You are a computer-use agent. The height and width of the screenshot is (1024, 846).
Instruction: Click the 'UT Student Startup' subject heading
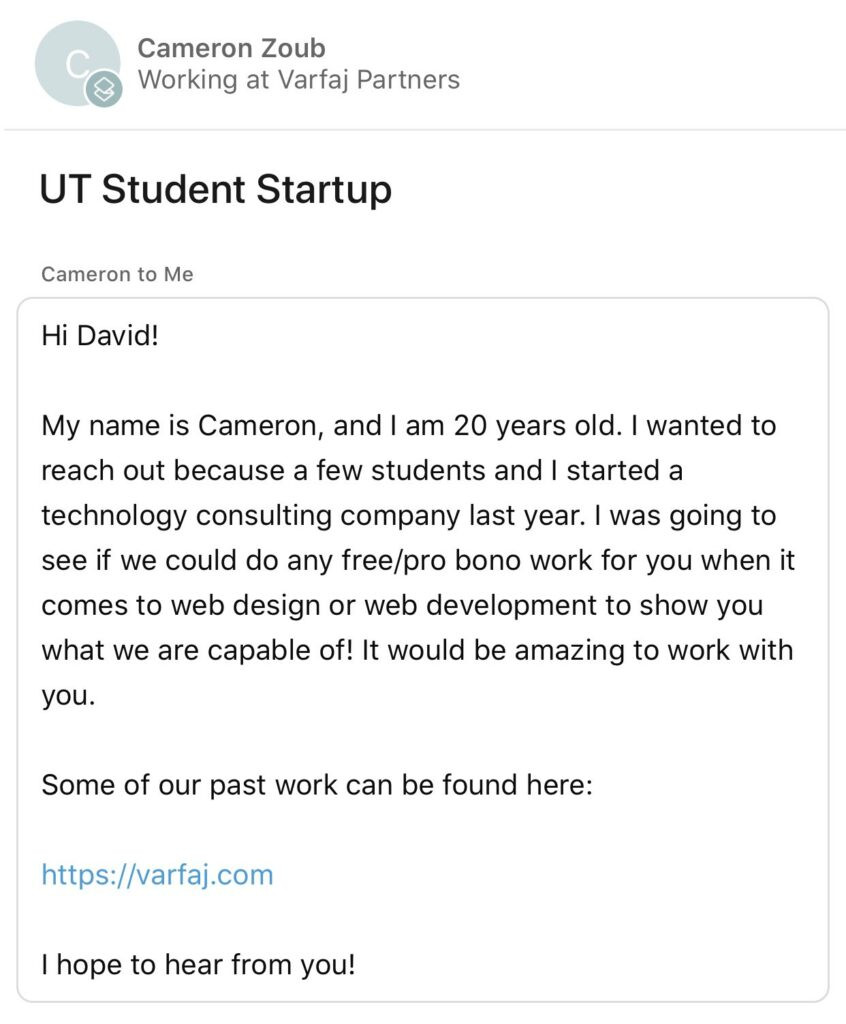(x=215, y=189)
